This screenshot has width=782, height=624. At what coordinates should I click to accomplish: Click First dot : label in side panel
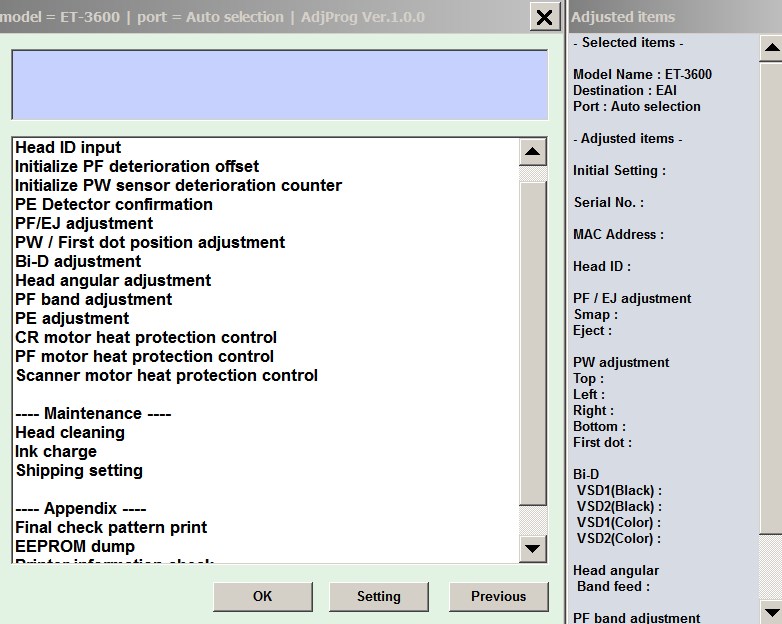[602, 442]
